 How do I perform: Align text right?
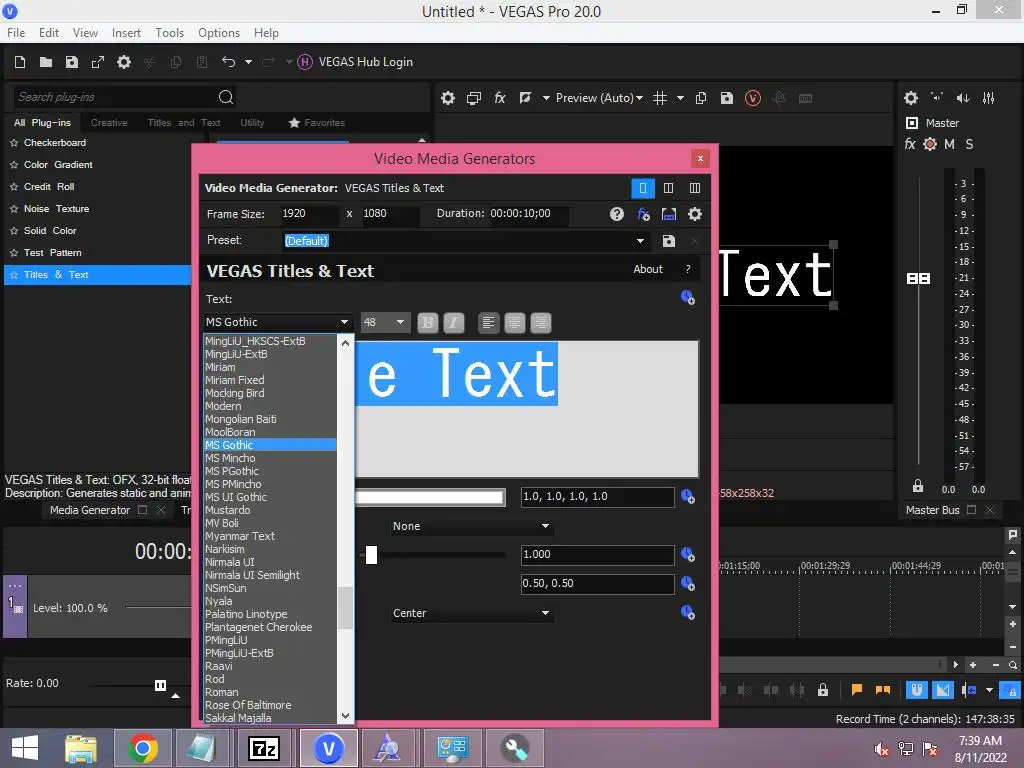pos(541,323)
